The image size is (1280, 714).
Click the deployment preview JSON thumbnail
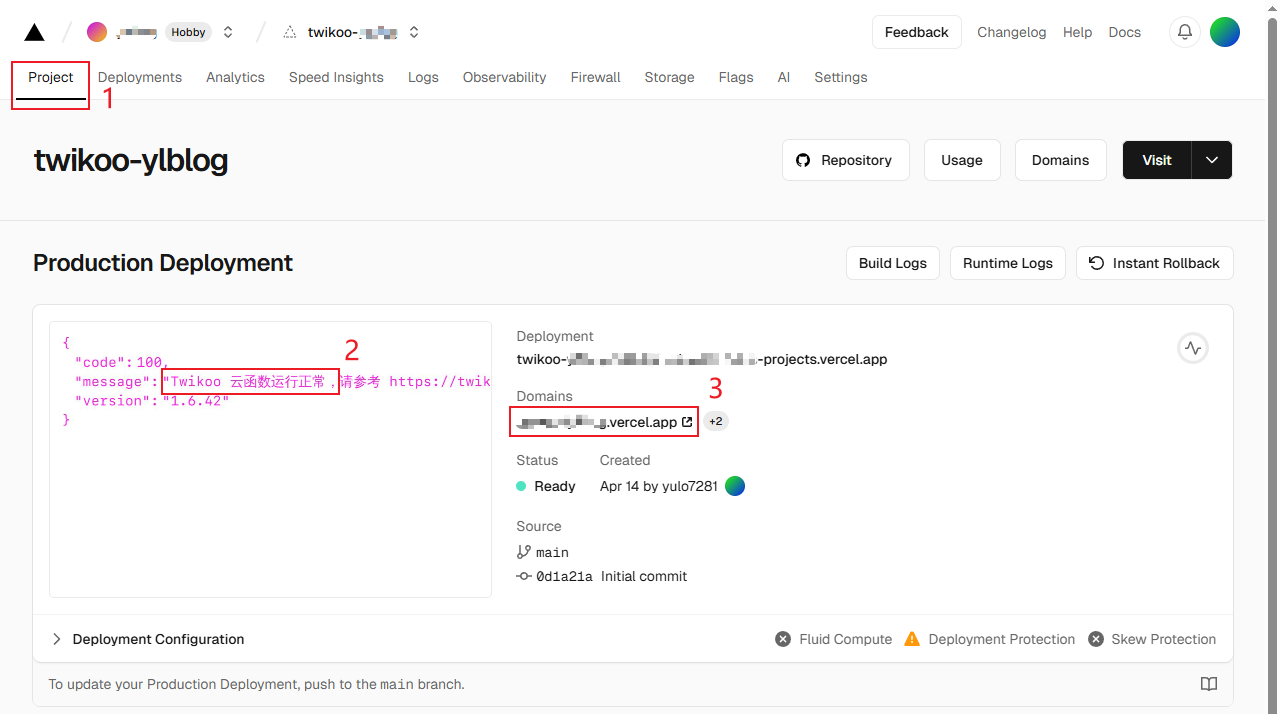pyautogui.click(x=270, y=459)
